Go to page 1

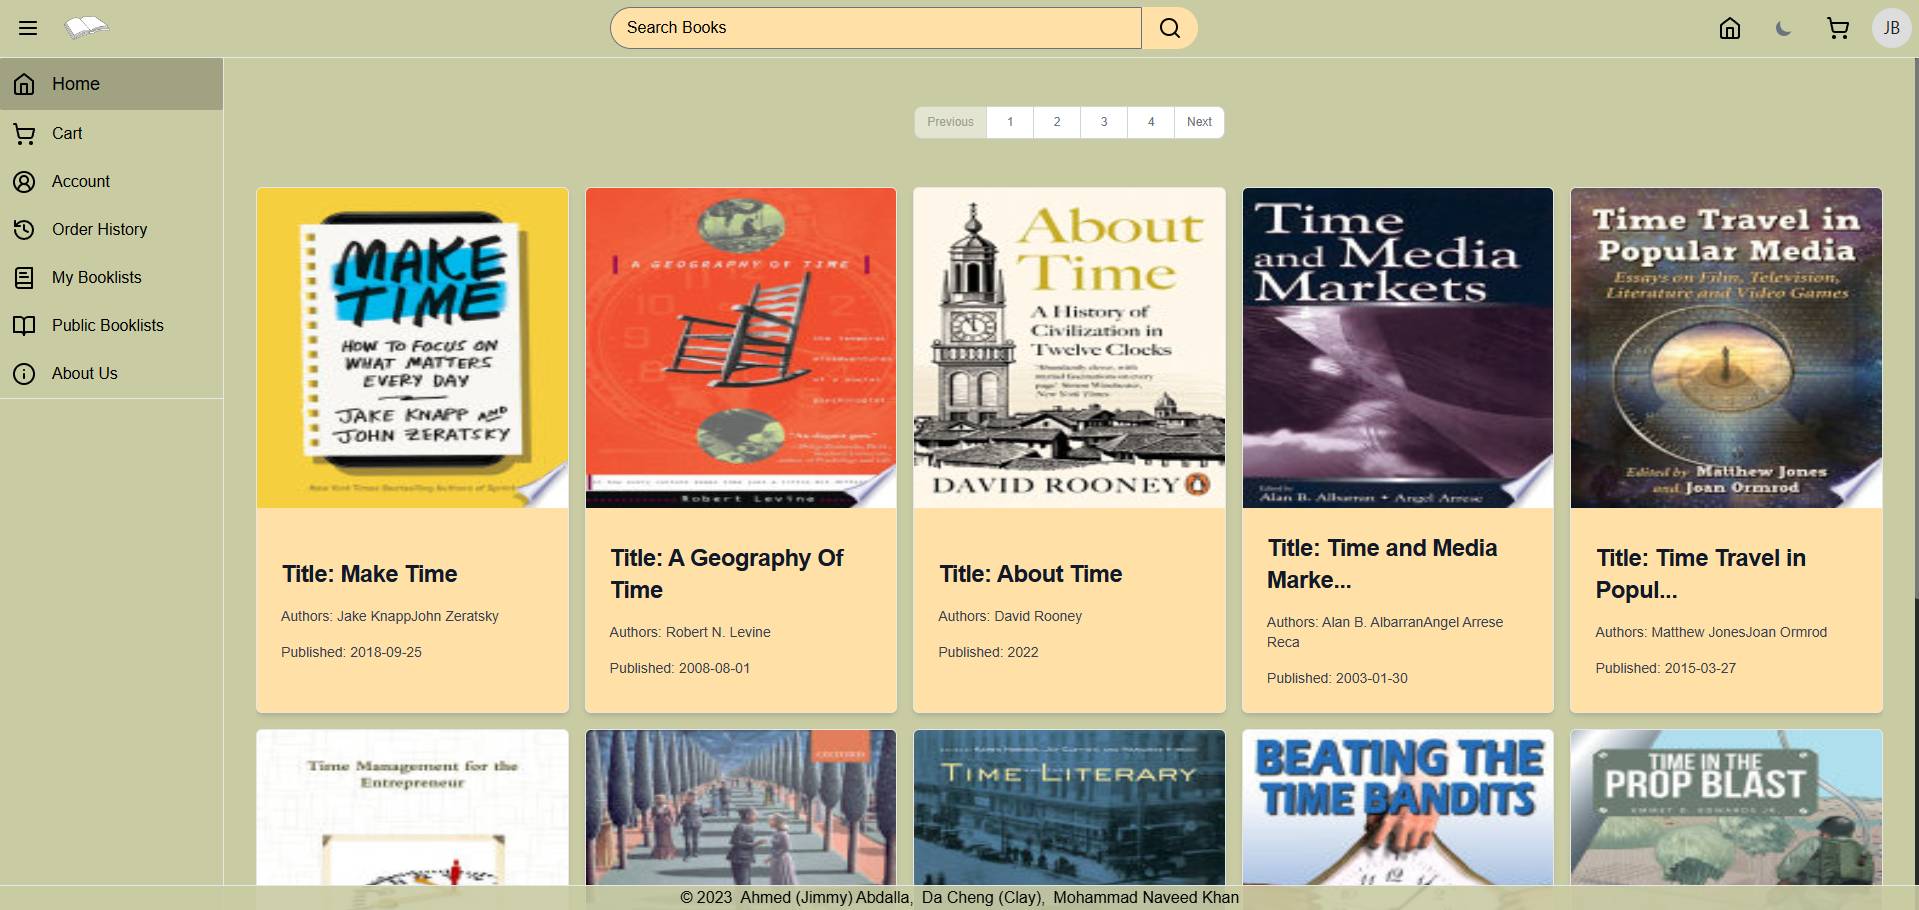1010,122
